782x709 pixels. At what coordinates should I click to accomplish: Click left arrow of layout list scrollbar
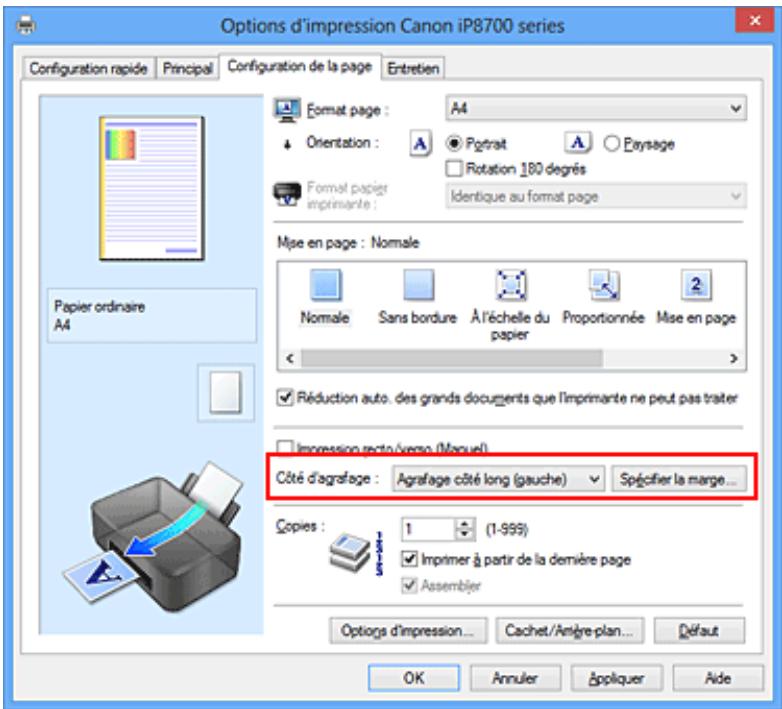pos(290,358)
